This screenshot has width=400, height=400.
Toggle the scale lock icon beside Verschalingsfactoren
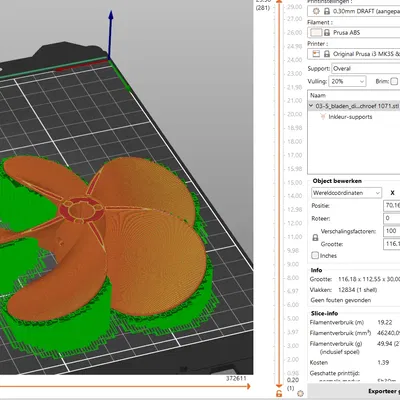(x=315, y=238)
